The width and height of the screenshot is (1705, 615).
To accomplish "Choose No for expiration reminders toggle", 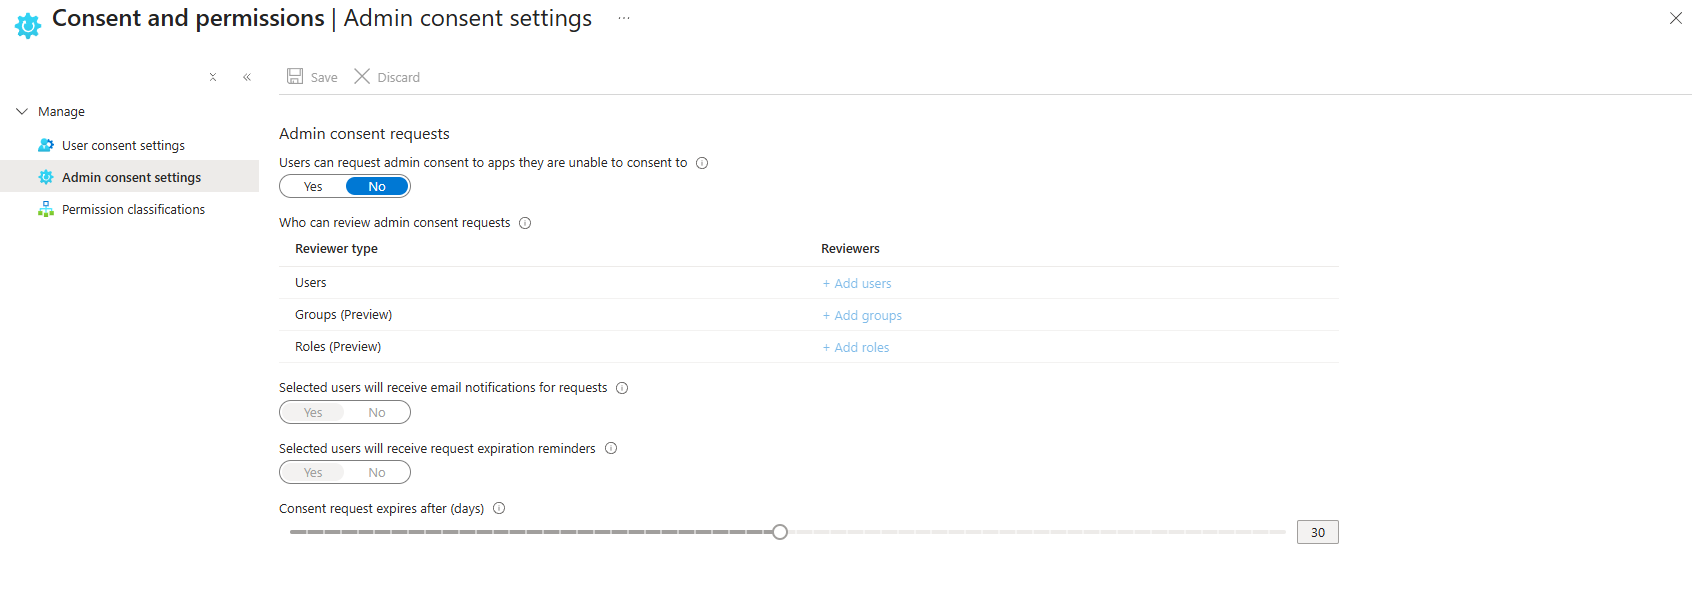I will pos(377,472).
